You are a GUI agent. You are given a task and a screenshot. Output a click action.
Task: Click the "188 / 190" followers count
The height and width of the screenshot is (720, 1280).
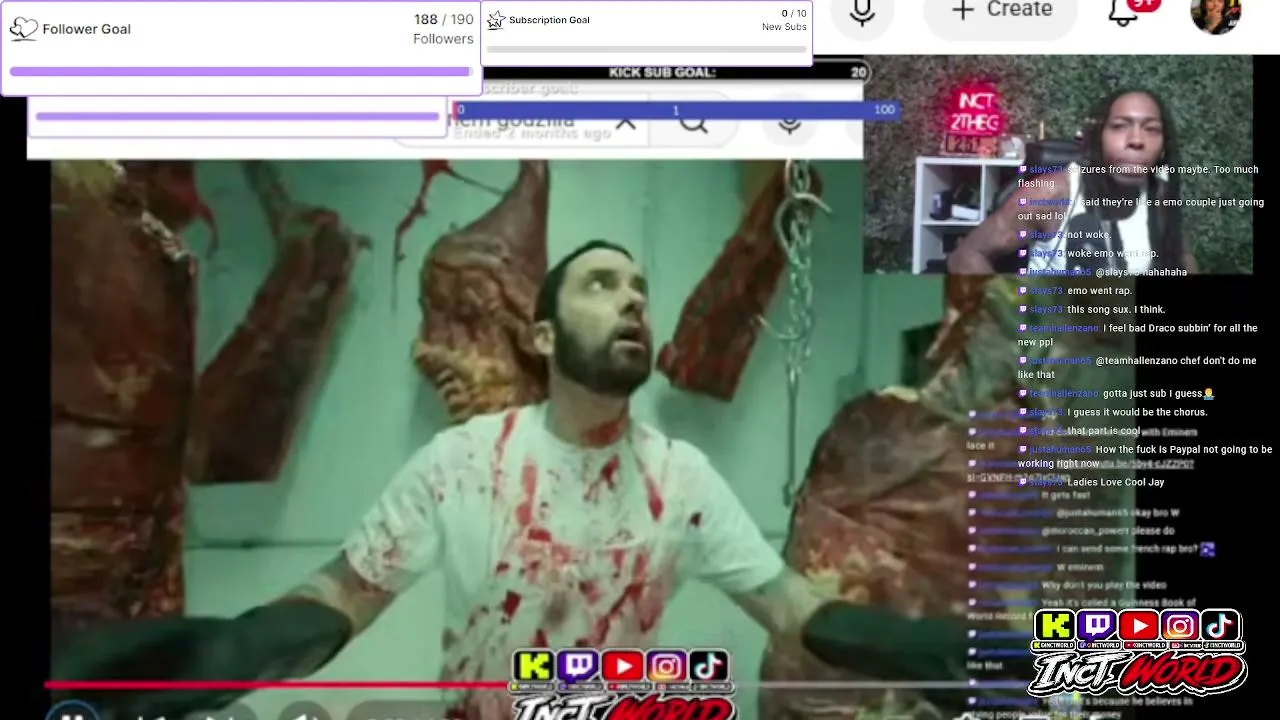[x=443, y=20]
